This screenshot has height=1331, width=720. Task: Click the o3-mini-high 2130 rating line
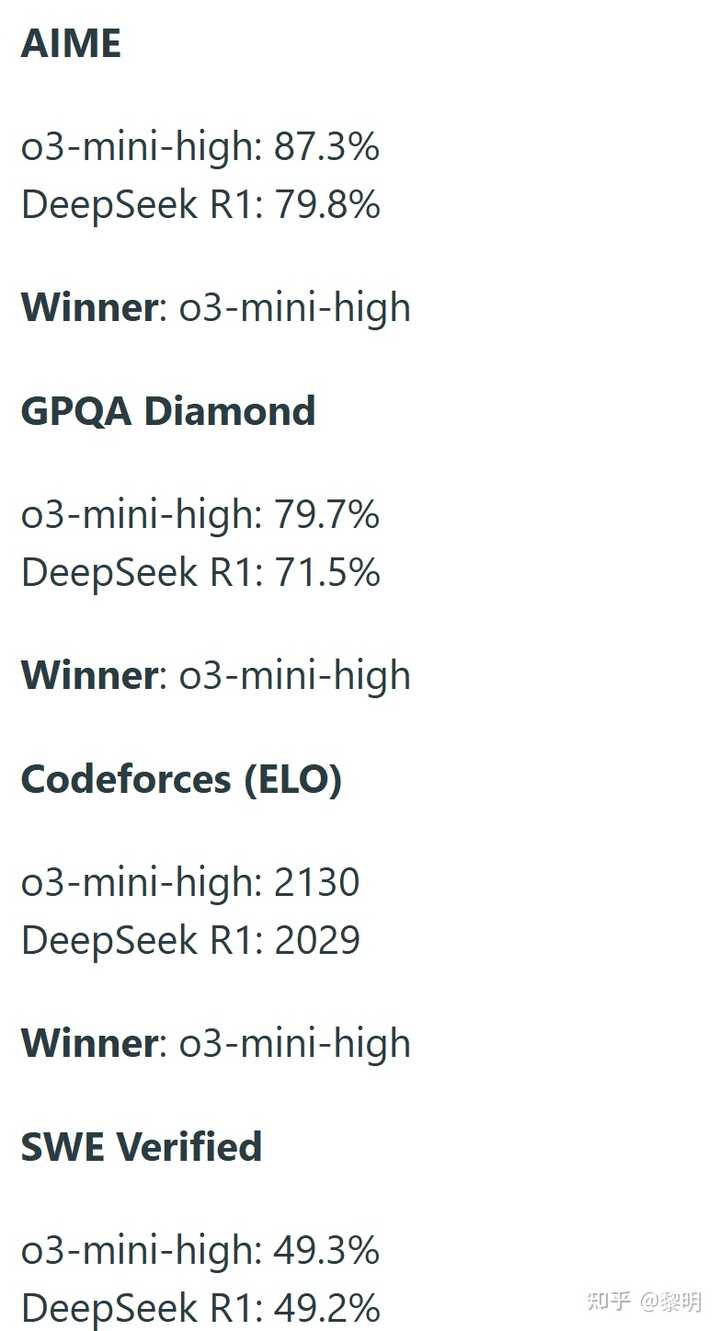pyautogui.click(x=190, y=883)
